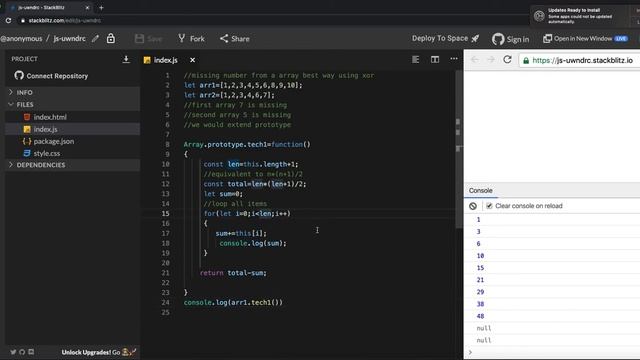This screenshot has width=640, height=360.
Task: Edit project name pencil icon
Action: click(x=95, y=39)
